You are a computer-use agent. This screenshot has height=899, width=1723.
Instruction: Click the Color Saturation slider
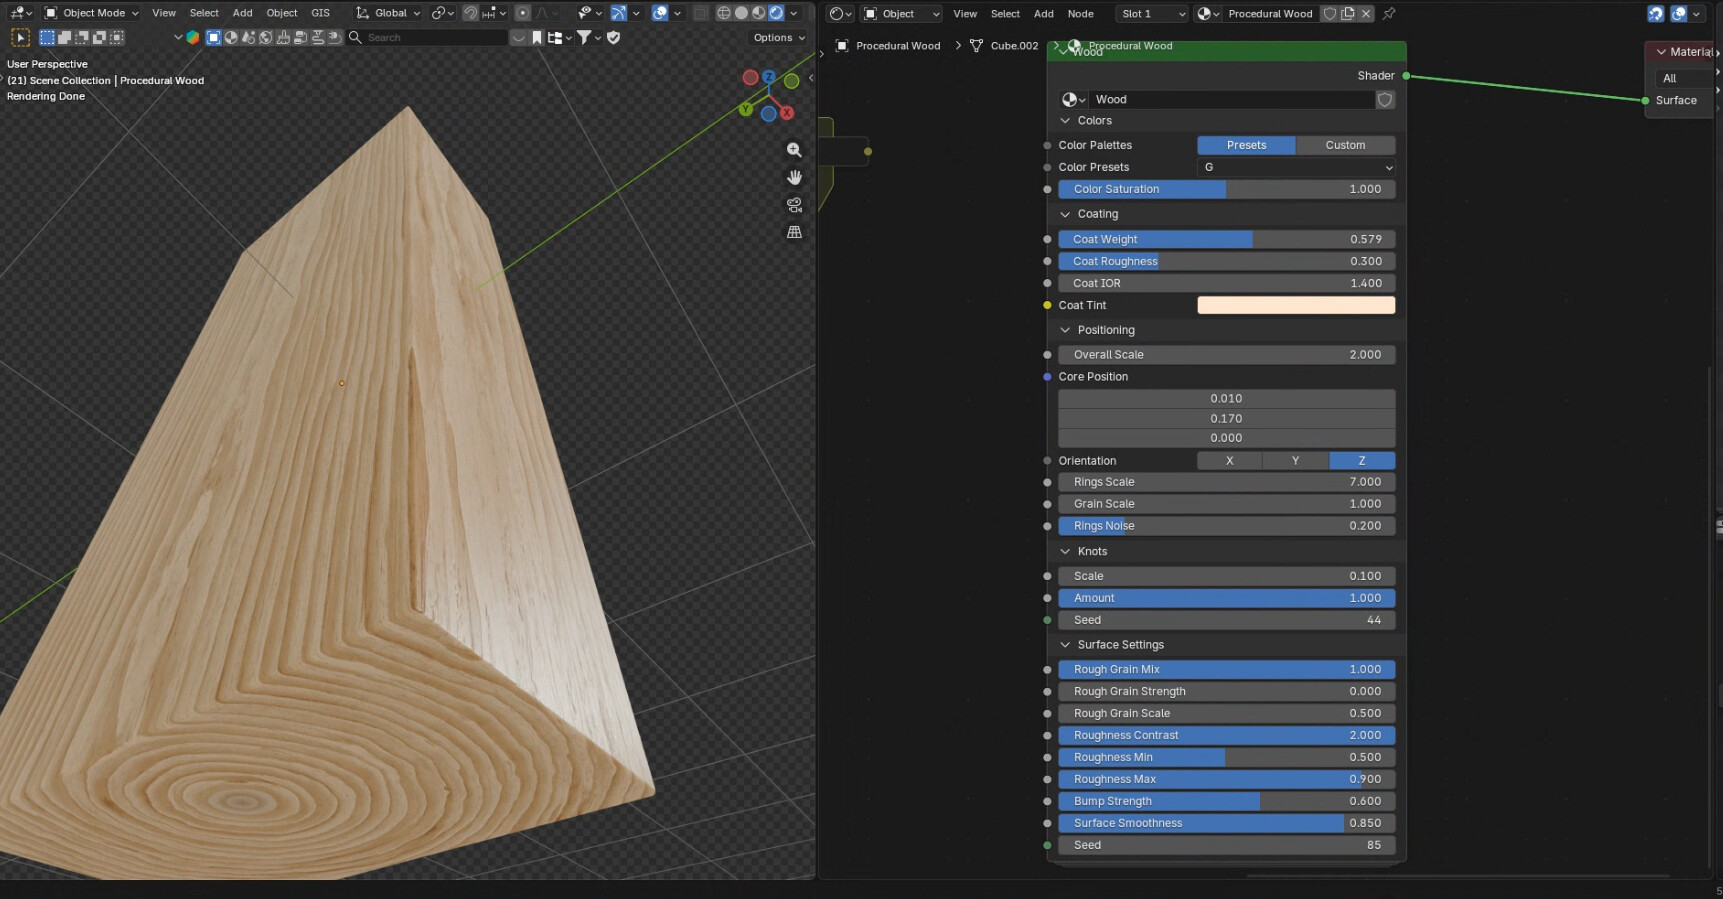[1227, 190]
